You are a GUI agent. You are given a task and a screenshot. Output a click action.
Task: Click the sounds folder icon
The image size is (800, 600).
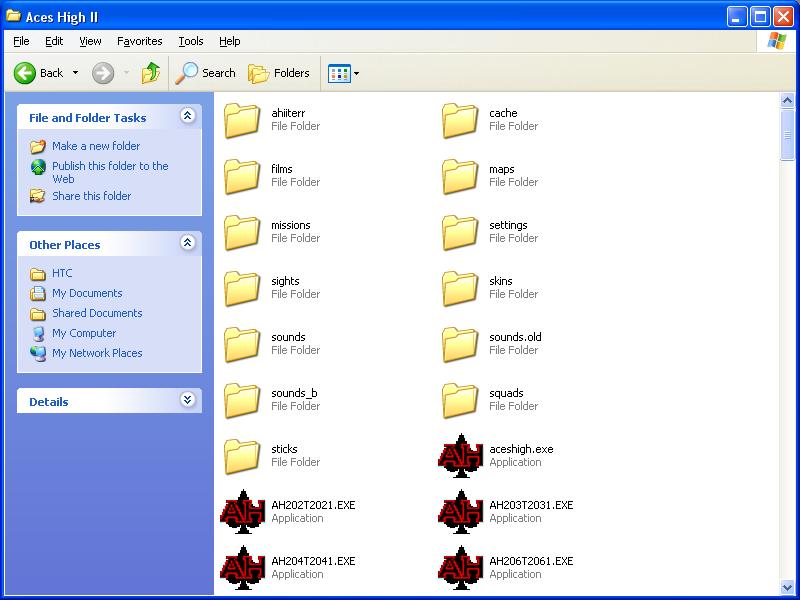click(x=242, y=345)
